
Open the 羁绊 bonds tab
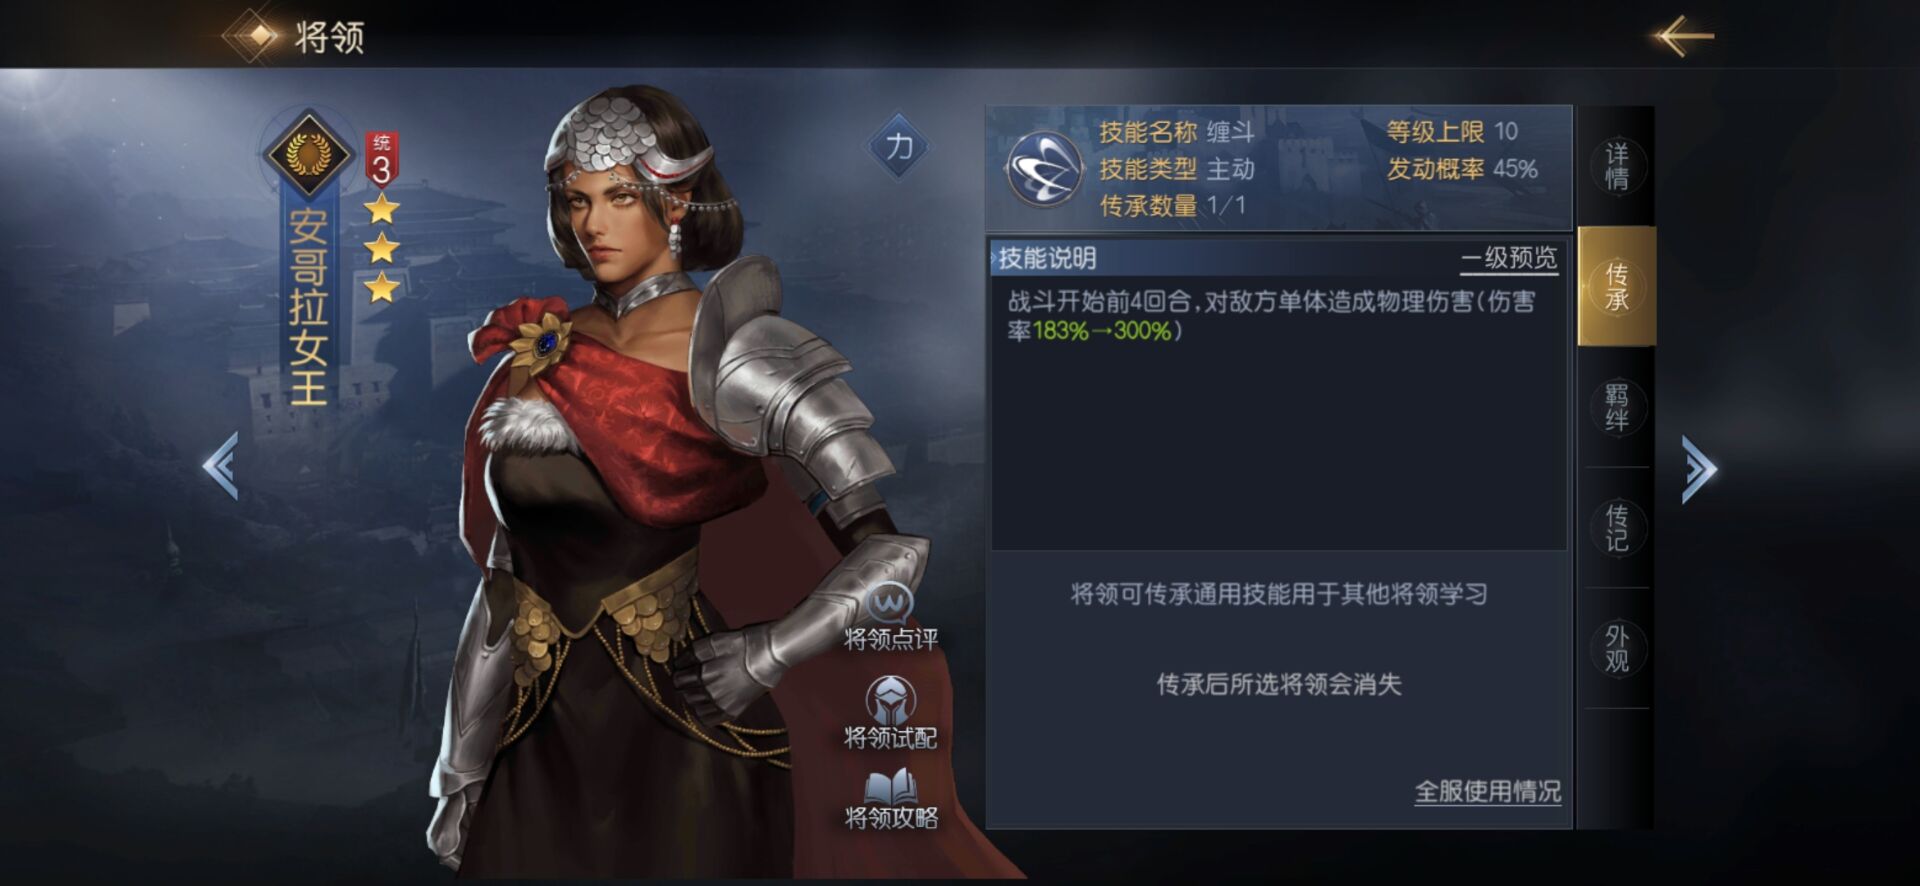coord(1616,408)
